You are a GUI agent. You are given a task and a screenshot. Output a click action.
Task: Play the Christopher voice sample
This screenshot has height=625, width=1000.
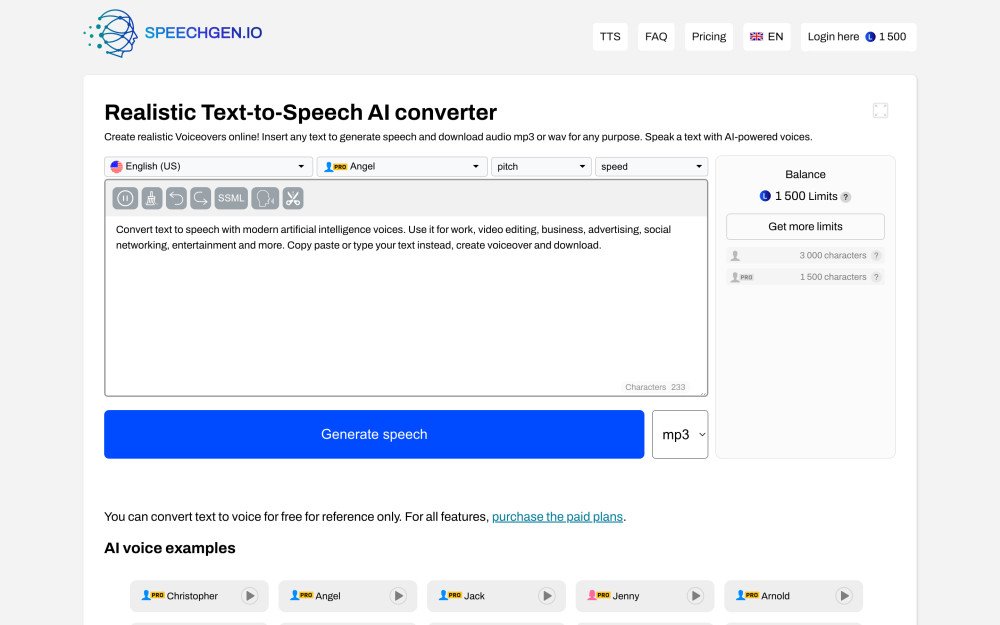tap(251, 595)
